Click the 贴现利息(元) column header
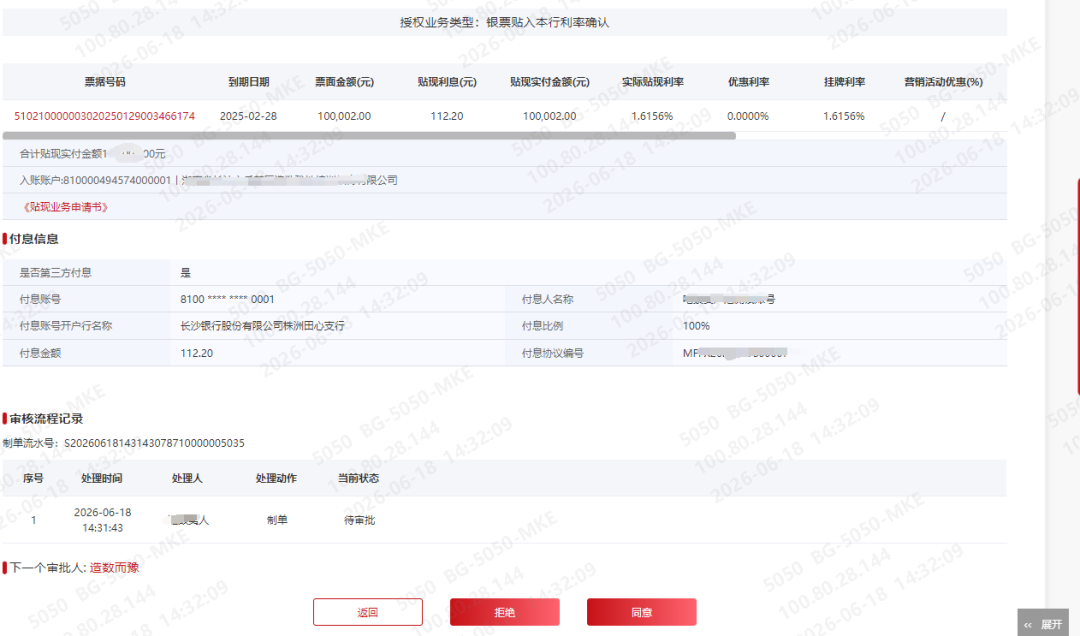Screen dimensions: 1080x636 pyautogui.click(x=447, y=82)
